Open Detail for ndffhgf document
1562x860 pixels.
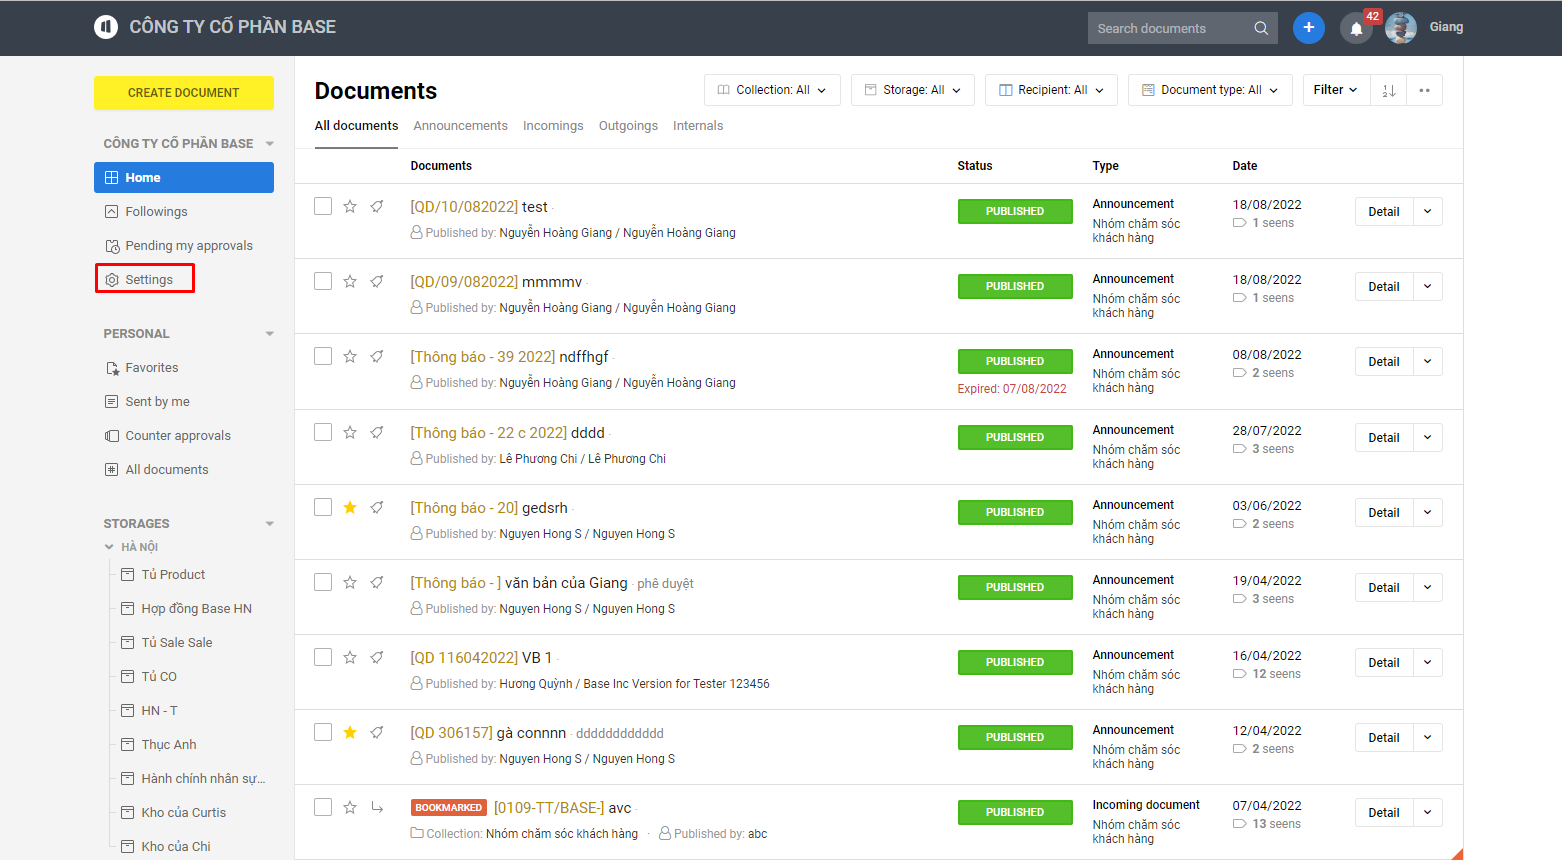click(x=1384, y=362)
